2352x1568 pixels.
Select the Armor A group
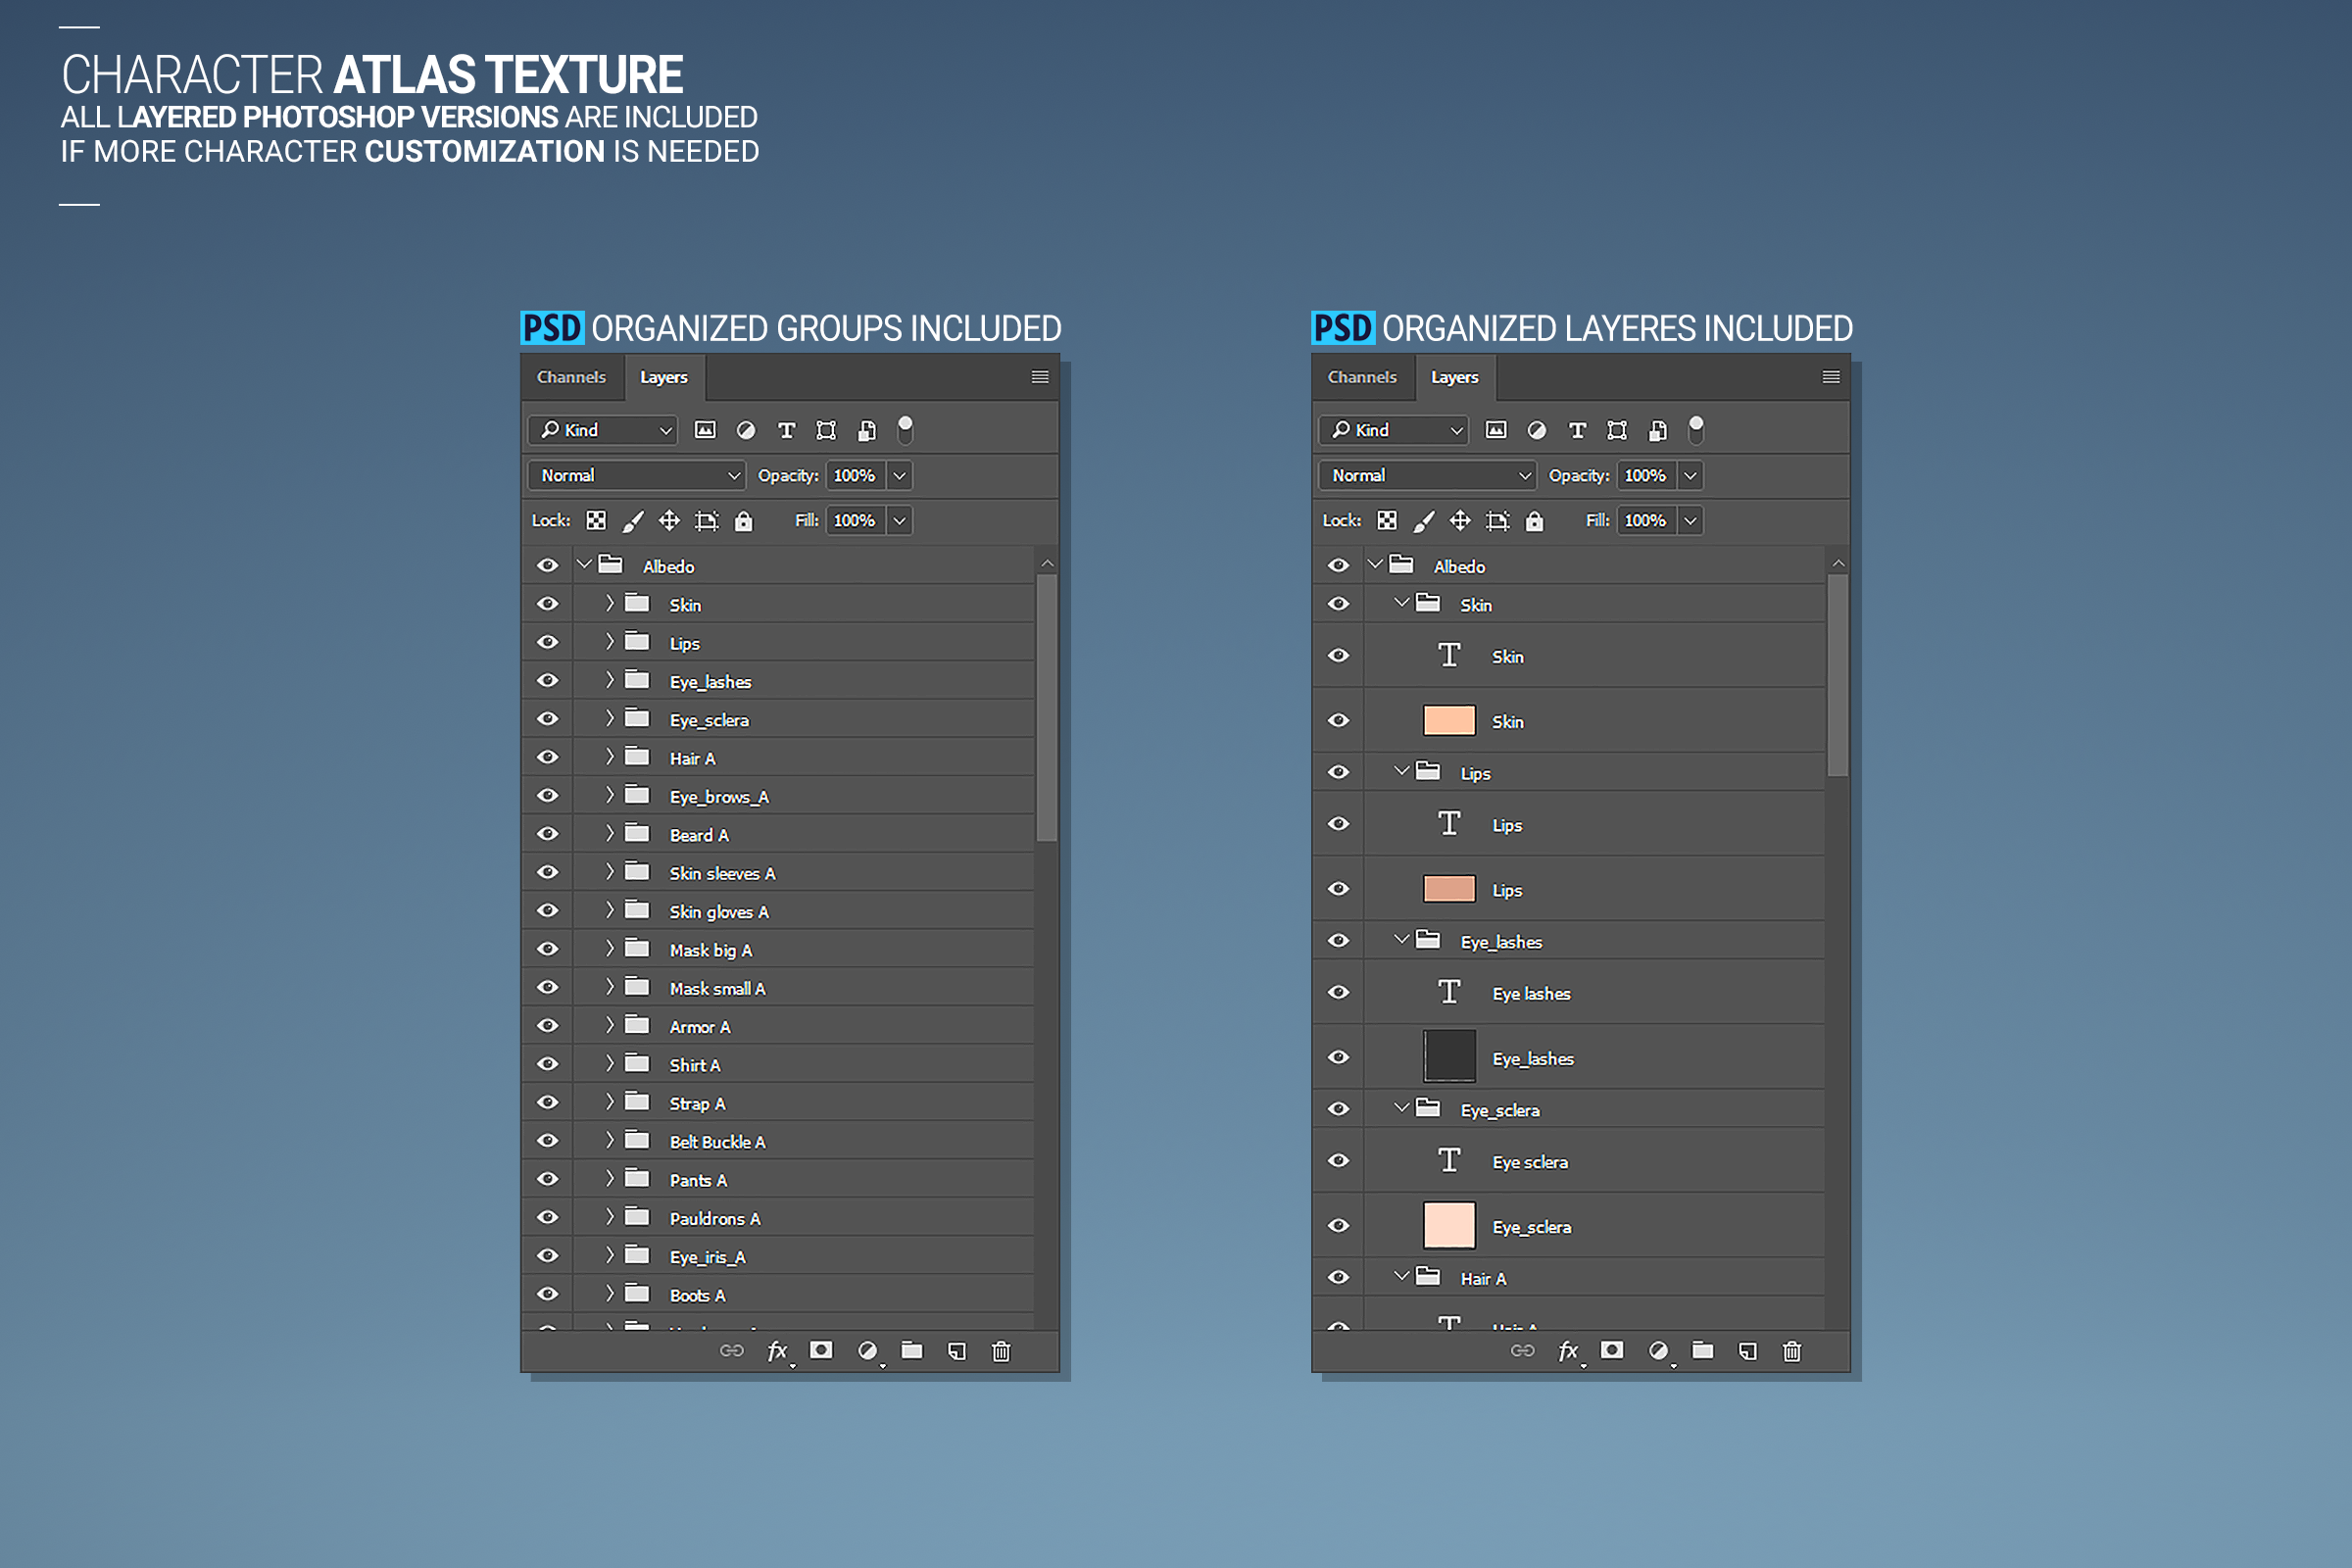pyautogui.click(x=700, y=1027)
